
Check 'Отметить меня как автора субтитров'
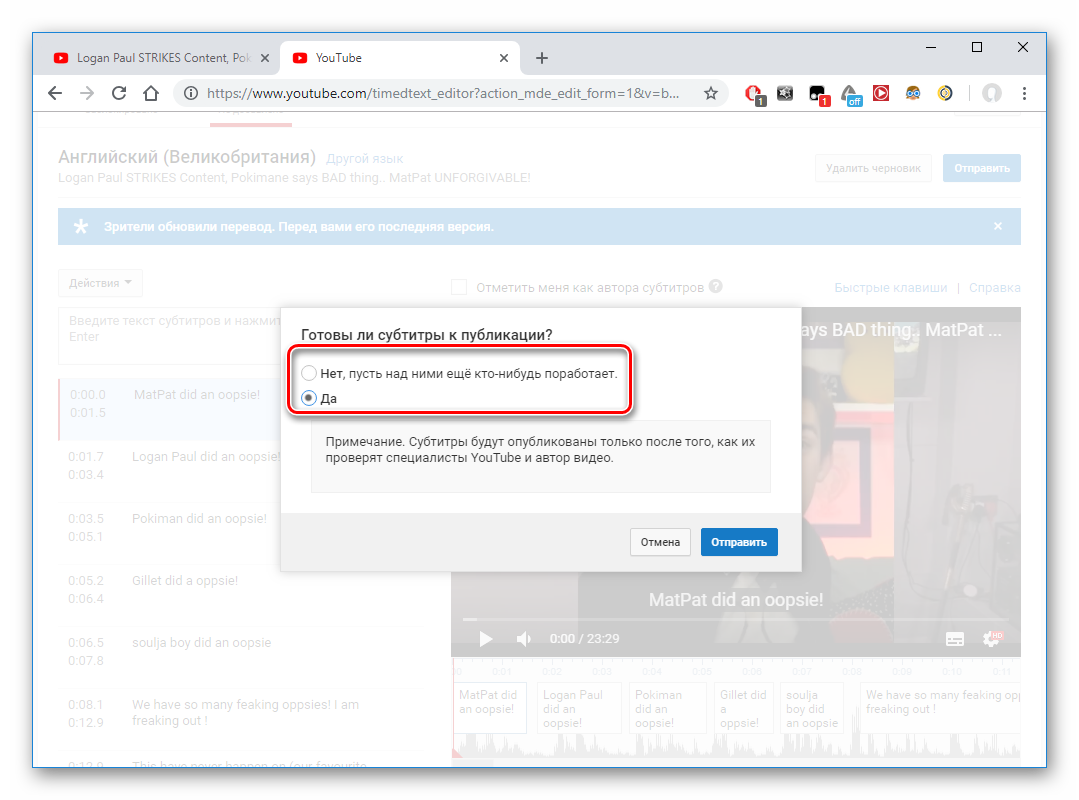[x=459, y=287]
